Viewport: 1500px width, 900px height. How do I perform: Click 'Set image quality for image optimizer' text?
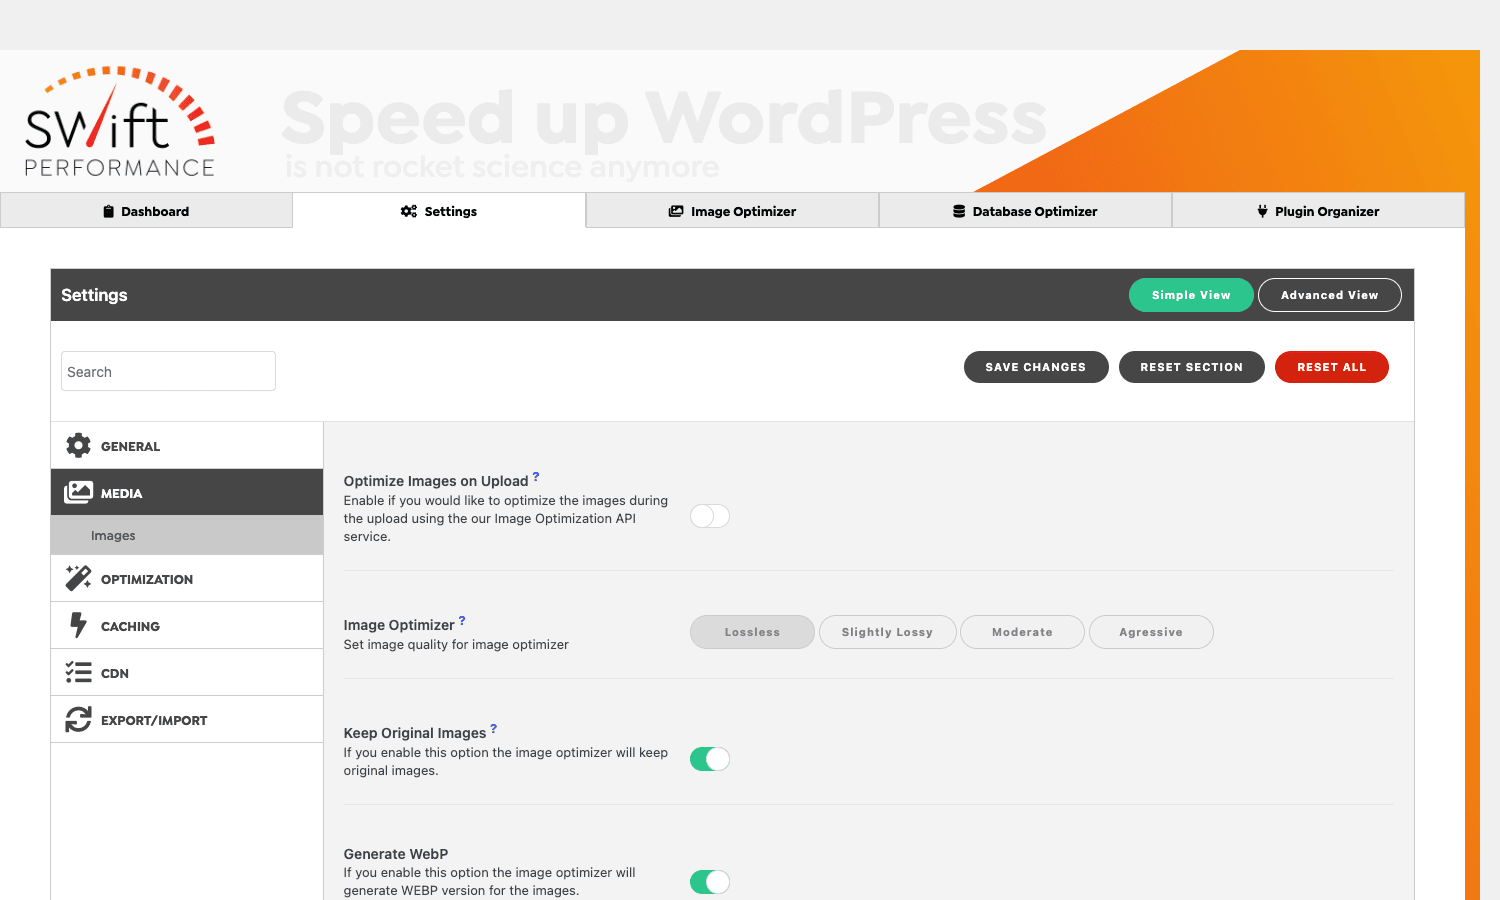point(456,645)
